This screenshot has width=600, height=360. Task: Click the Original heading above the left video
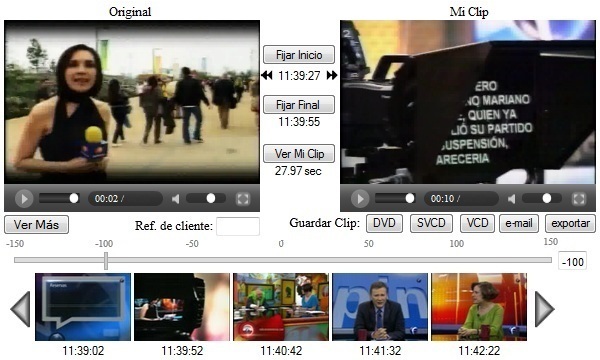point(130,11)
